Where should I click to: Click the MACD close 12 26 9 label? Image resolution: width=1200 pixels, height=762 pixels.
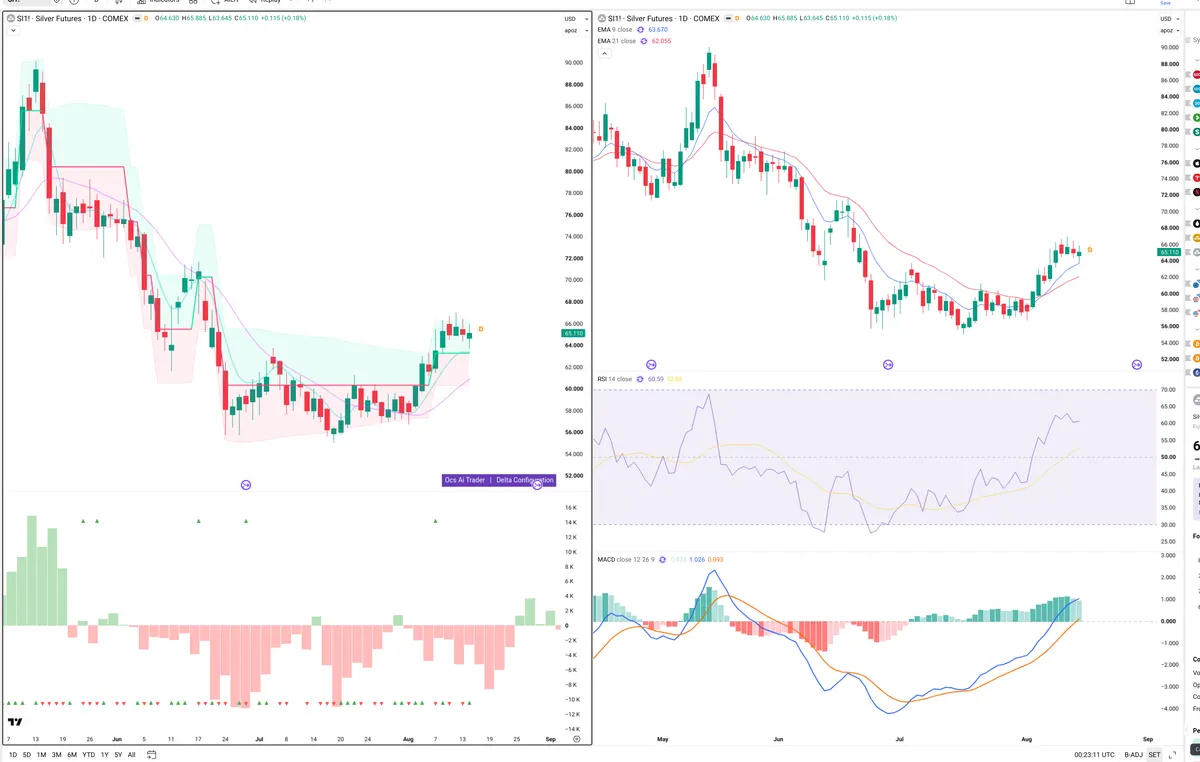point(625,559)
